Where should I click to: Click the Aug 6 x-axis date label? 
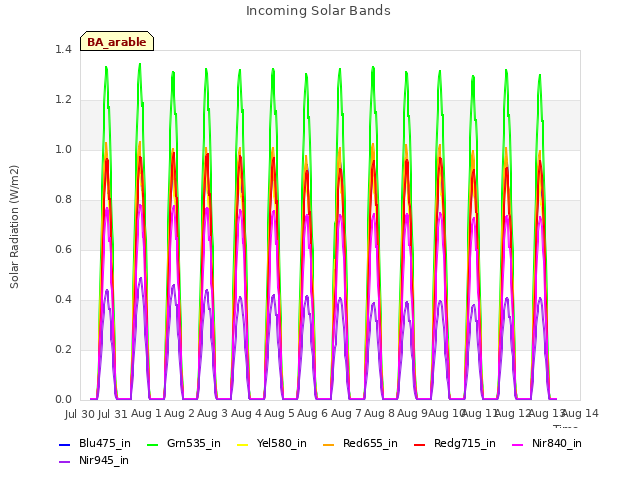pos(313,413)
